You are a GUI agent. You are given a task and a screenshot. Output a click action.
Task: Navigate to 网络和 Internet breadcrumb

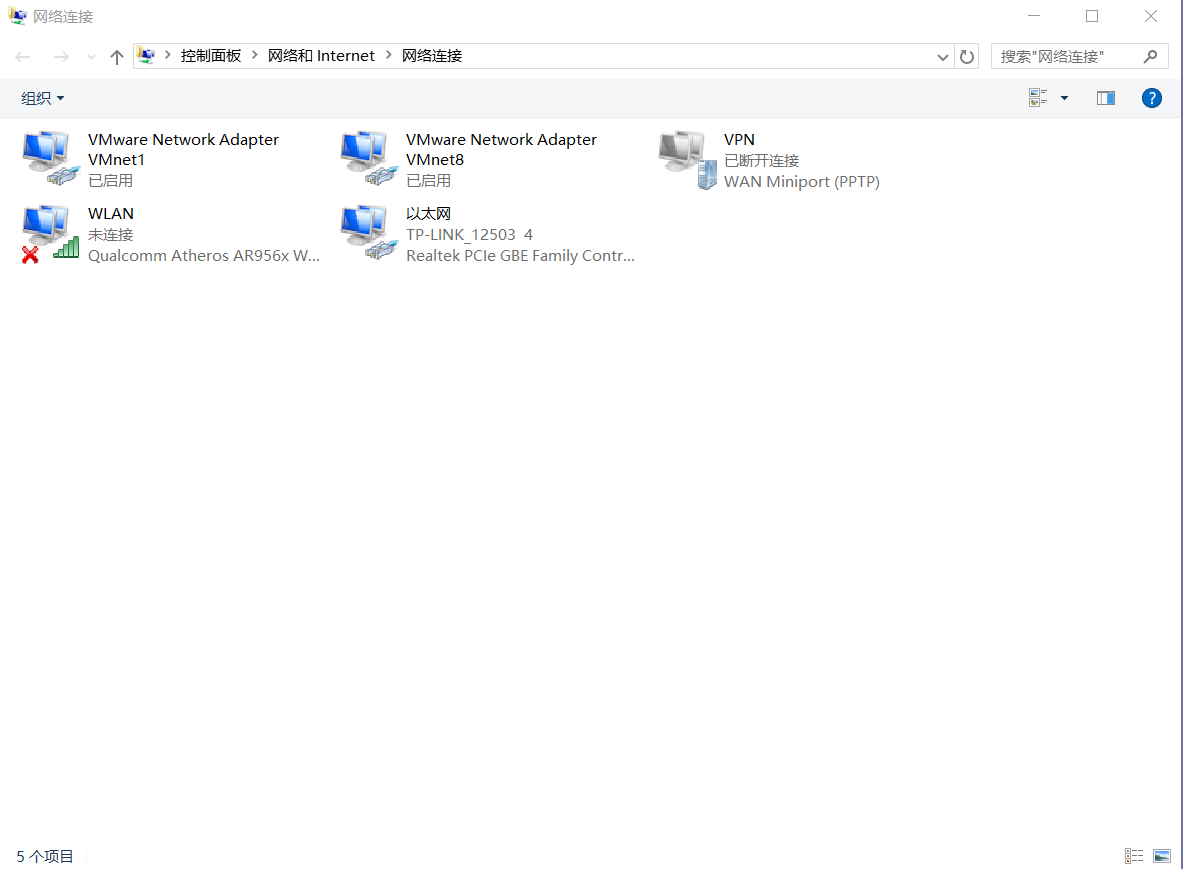pos(321,56)
